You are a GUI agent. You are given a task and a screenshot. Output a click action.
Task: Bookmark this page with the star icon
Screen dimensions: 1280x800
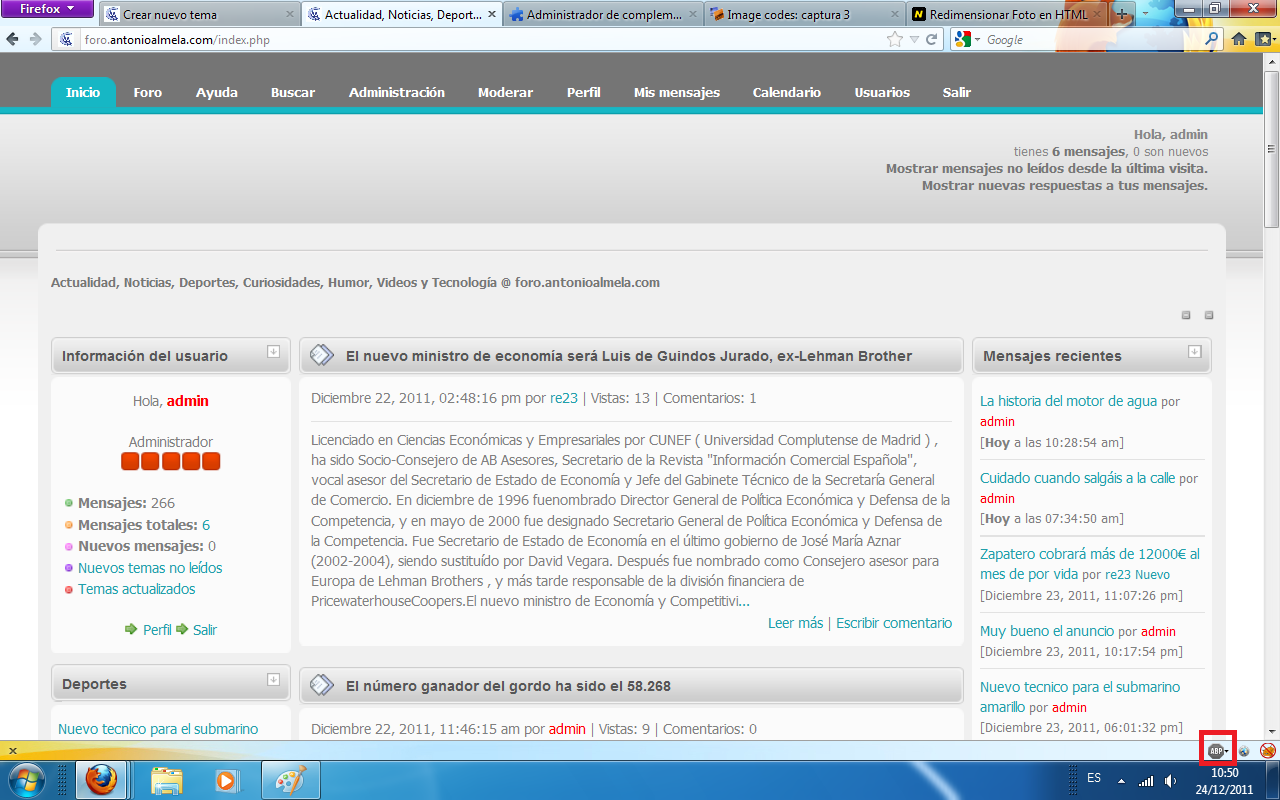(x=894, y=40)
